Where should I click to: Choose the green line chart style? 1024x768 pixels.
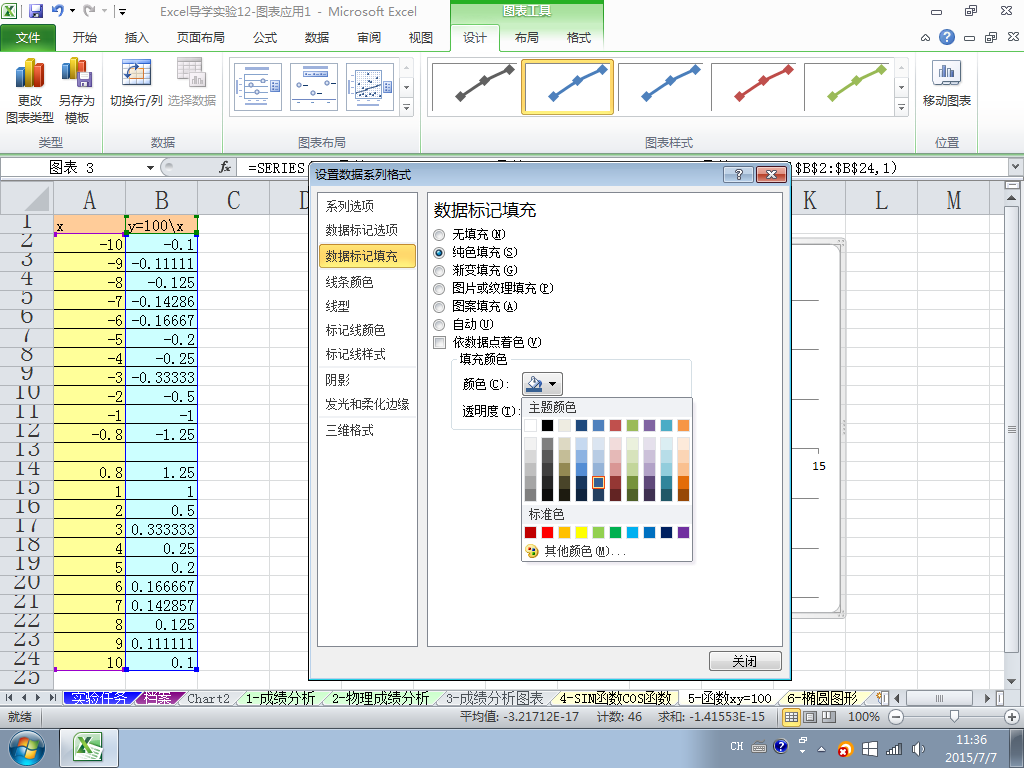tap(847, 87)
